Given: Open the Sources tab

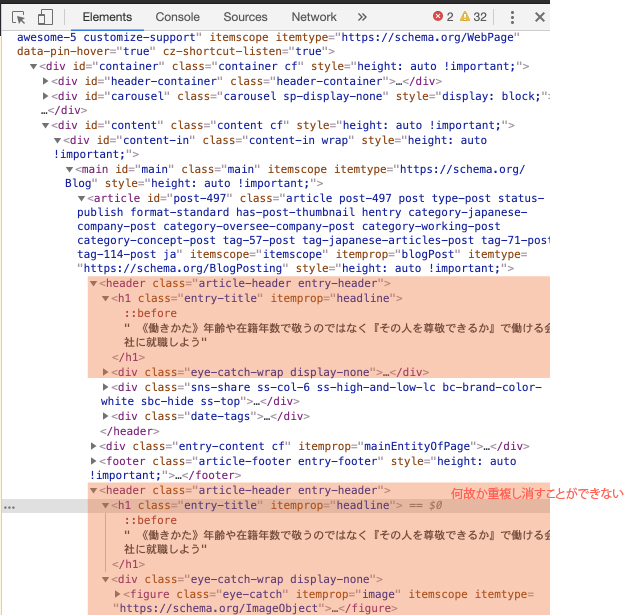Looking at the screenshot, I should tap(245, 17).
